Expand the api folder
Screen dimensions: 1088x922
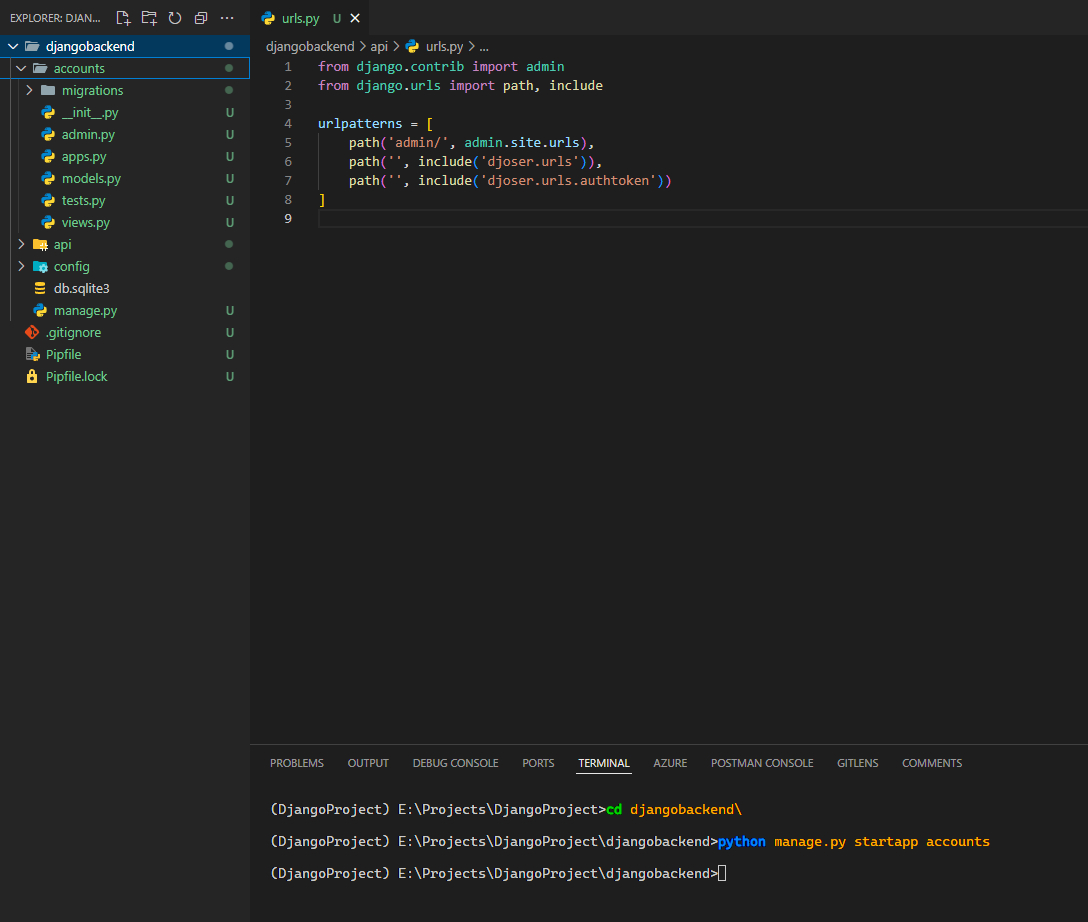62,244
